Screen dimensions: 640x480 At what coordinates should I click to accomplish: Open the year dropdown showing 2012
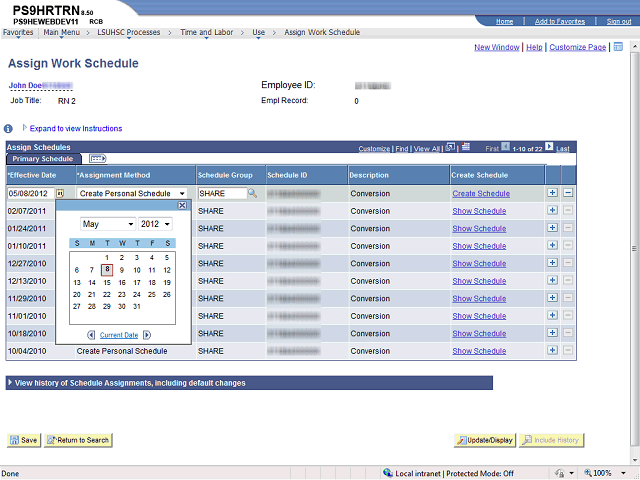[155, 224]
